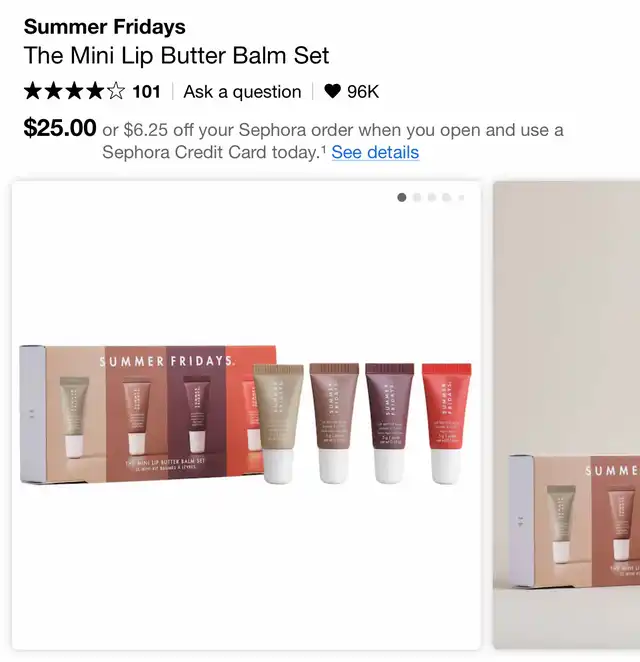Select the fourth carousel indicator dot
The image size is (640, 662).
pyautogui.click(x=446, y=197)
